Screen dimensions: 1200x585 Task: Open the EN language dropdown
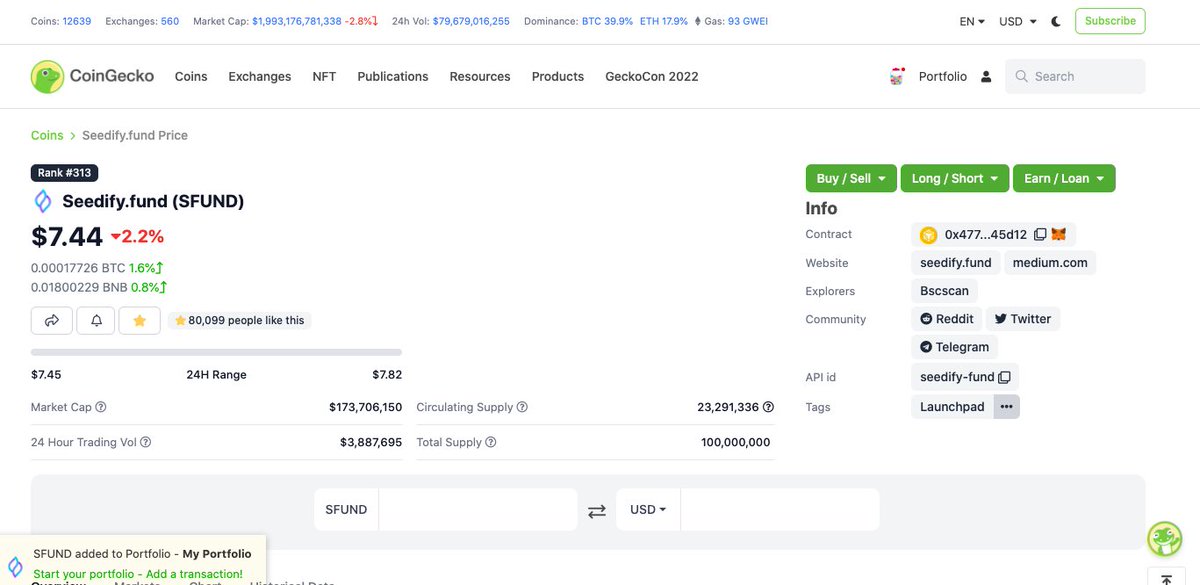coord(972,21)
